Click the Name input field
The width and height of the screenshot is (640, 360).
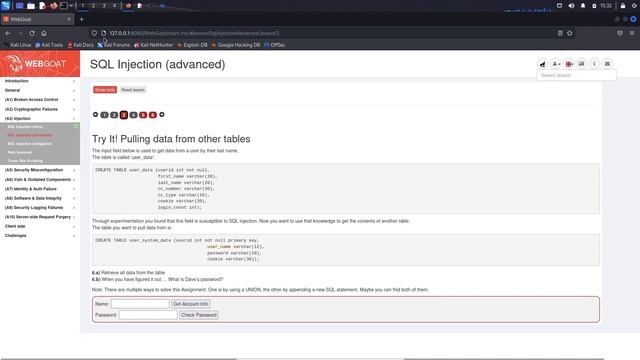(140, 304)
